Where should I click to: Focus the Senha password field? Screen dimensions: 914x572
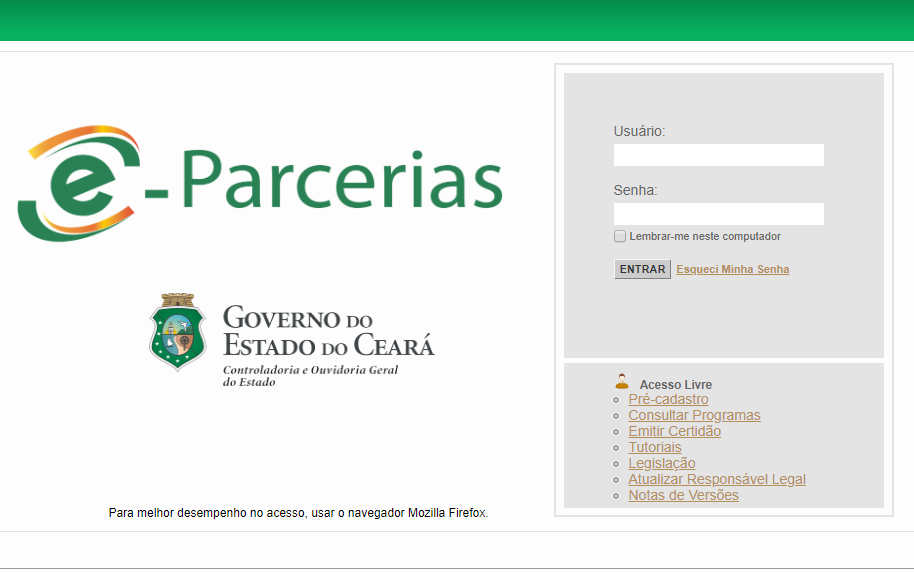click(718, 214)
